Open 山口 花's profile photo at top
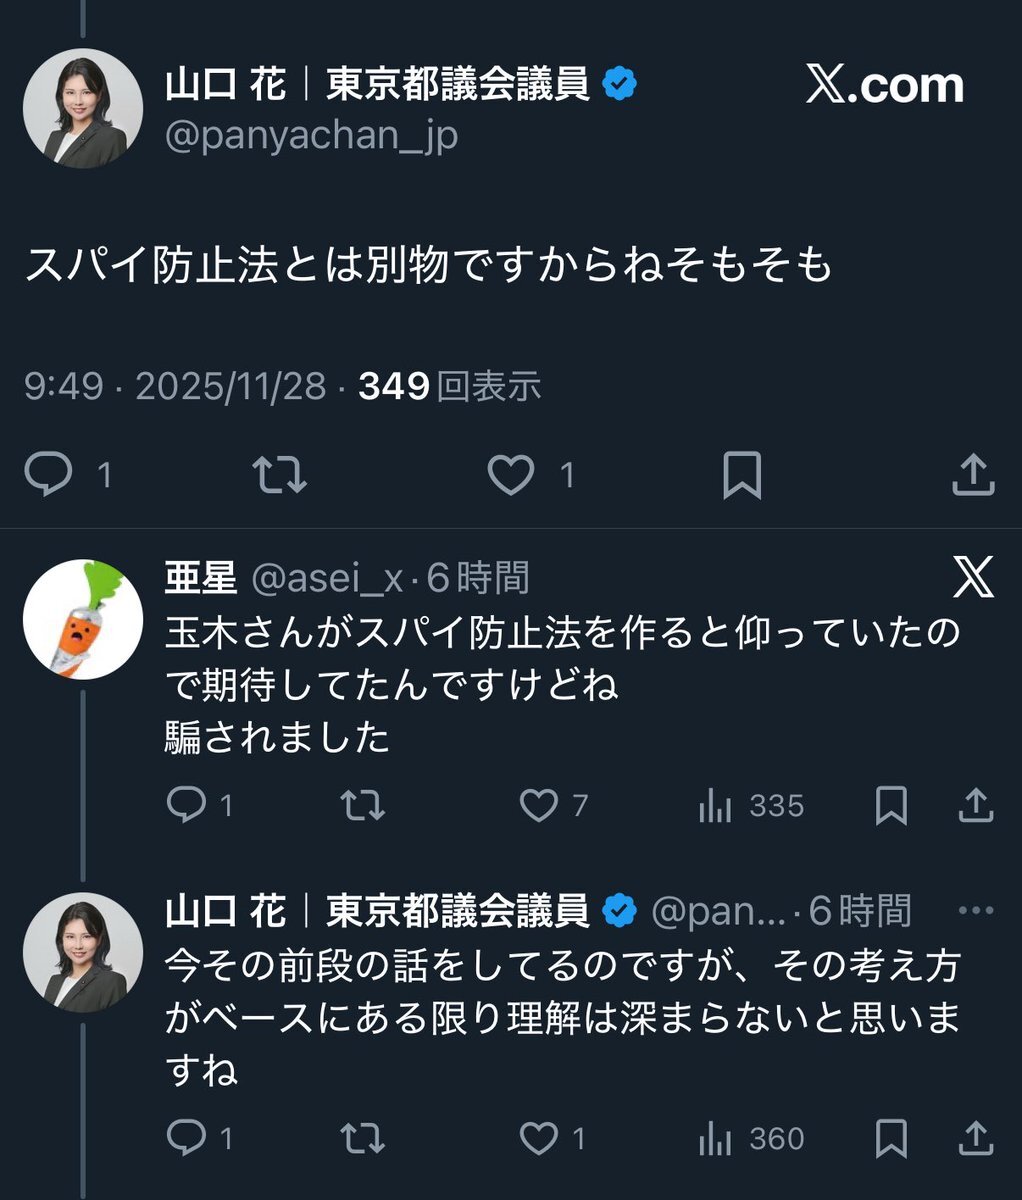 82,107
